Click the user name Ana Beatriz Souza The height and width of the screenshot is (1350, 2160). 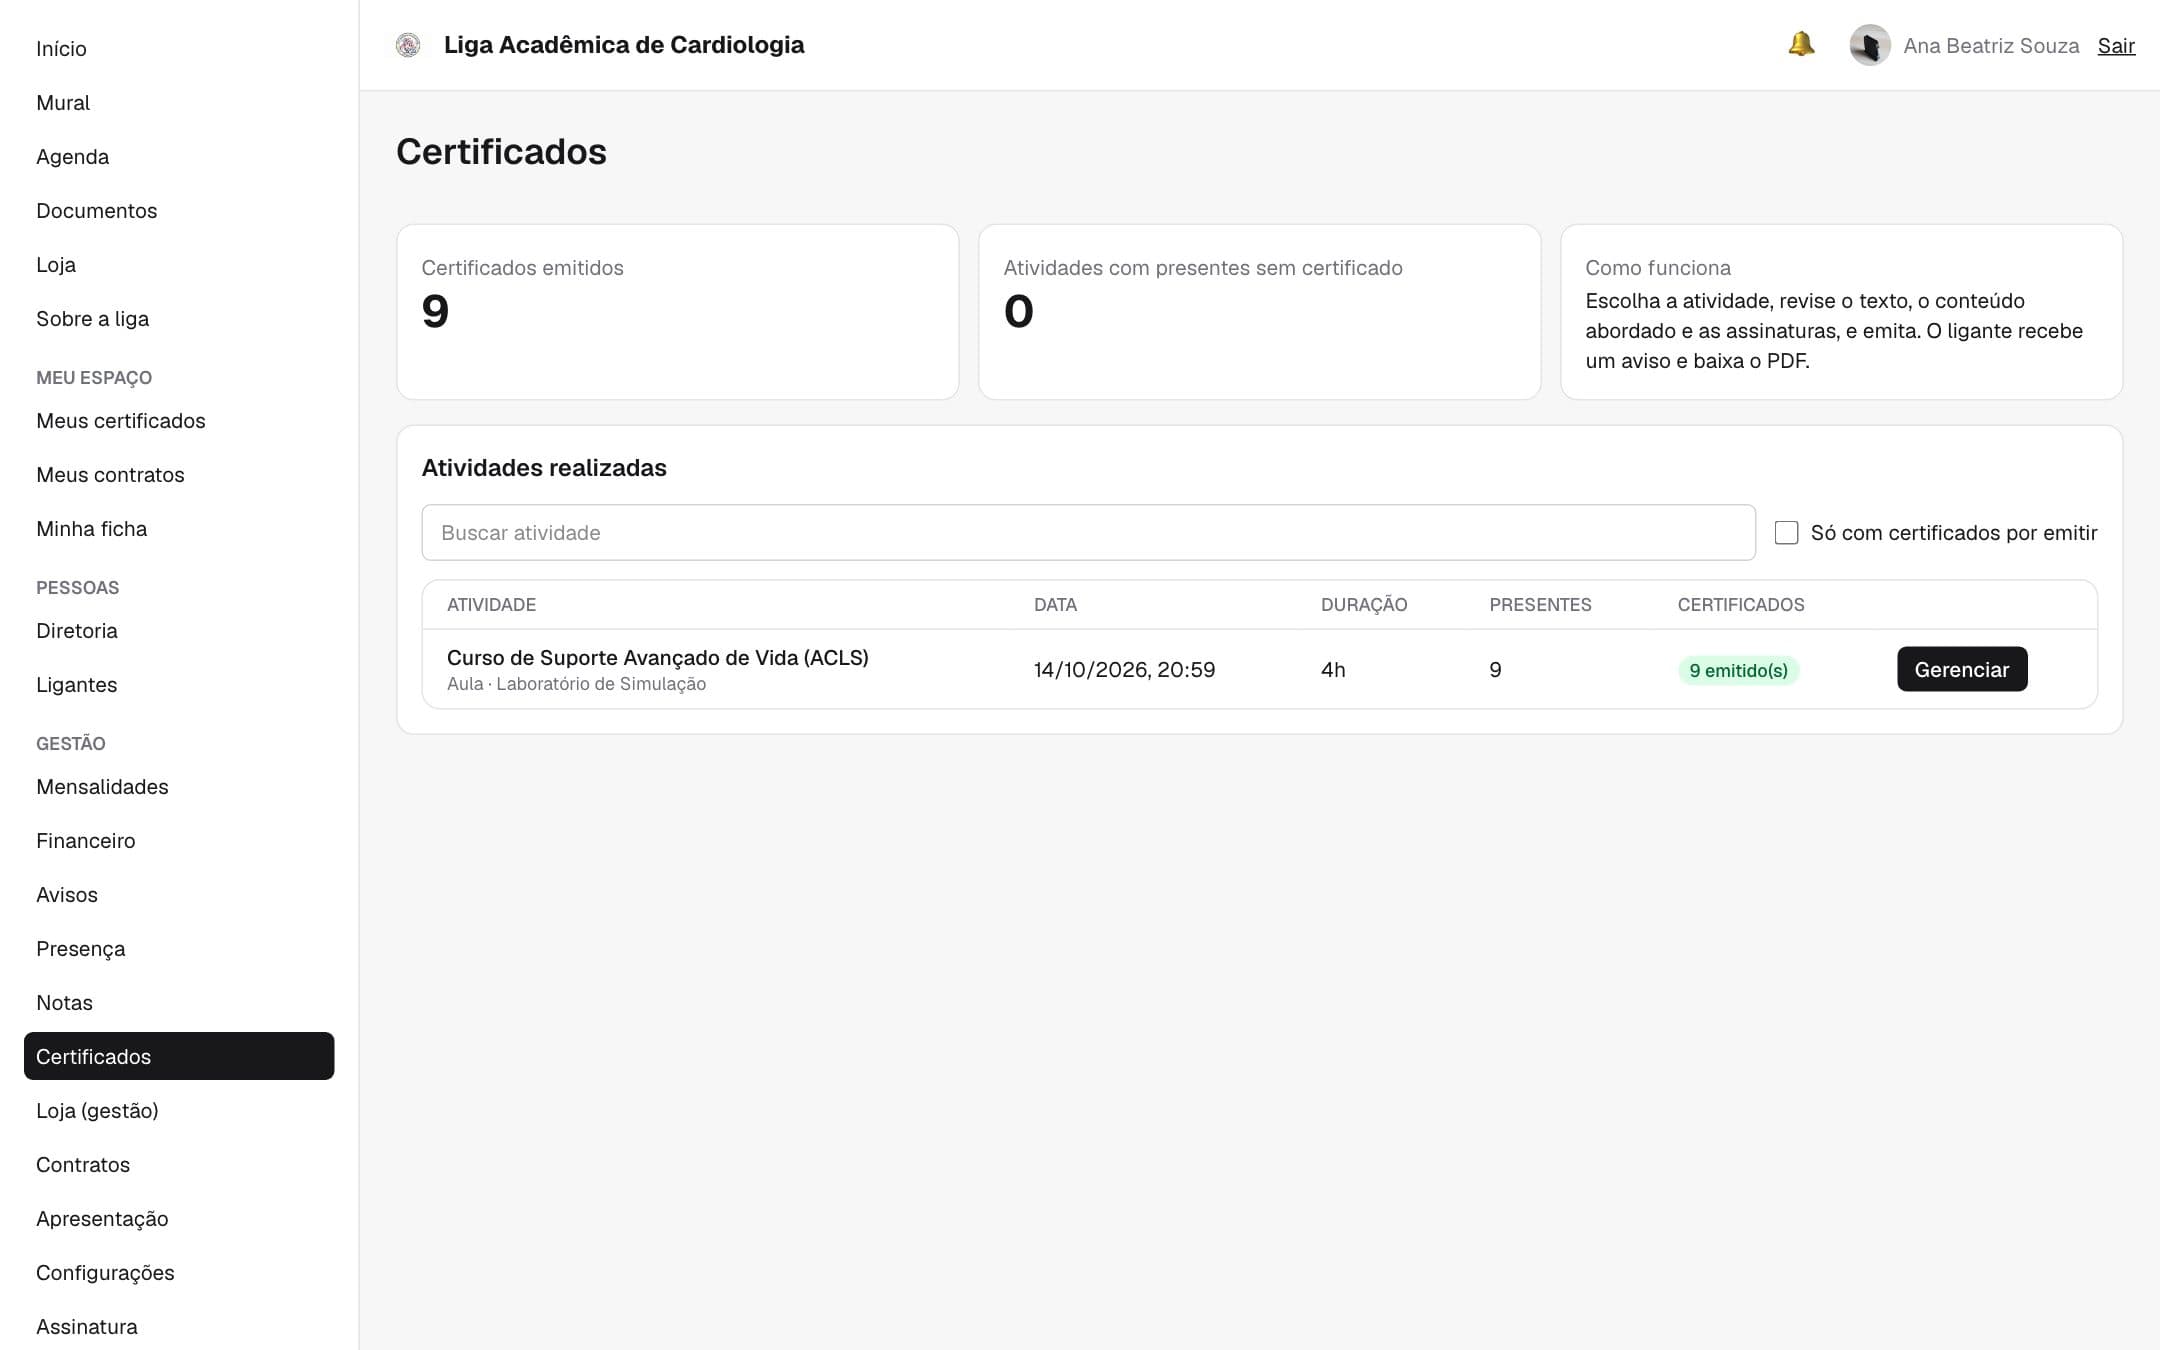click(x=1991, y=46)
